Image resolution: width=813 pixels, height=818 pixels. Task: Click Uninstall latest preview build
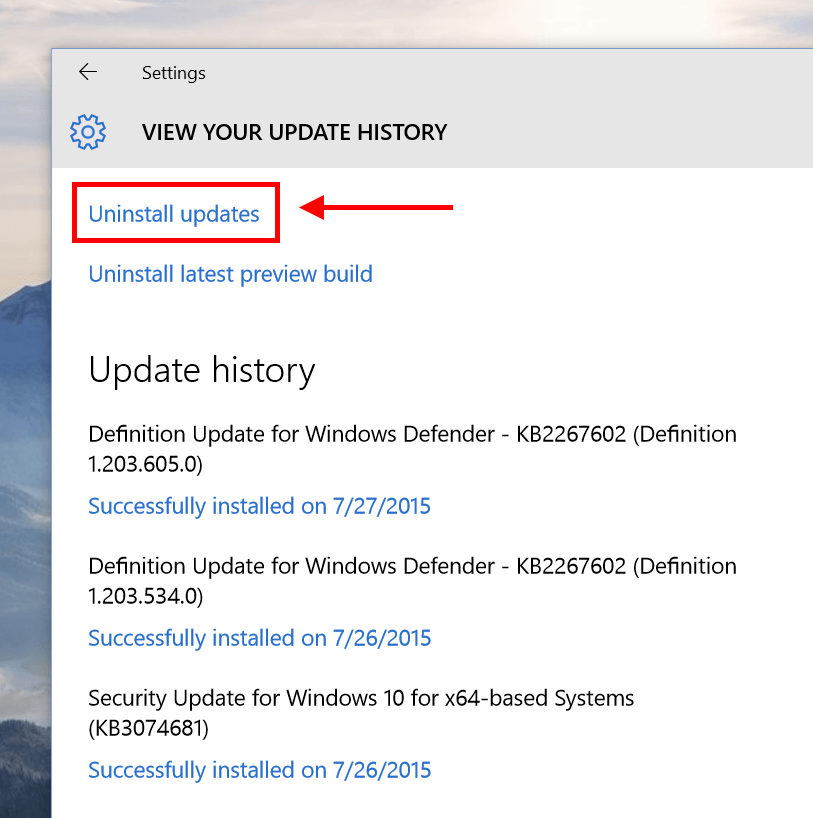(230, 274)
